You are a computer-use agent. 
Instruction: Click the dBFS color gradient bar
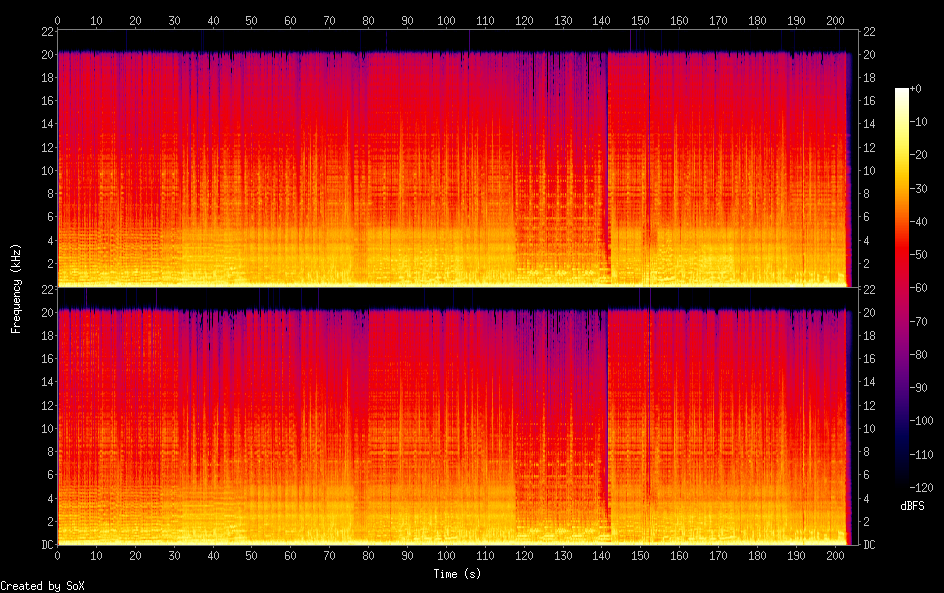[901, 288]
